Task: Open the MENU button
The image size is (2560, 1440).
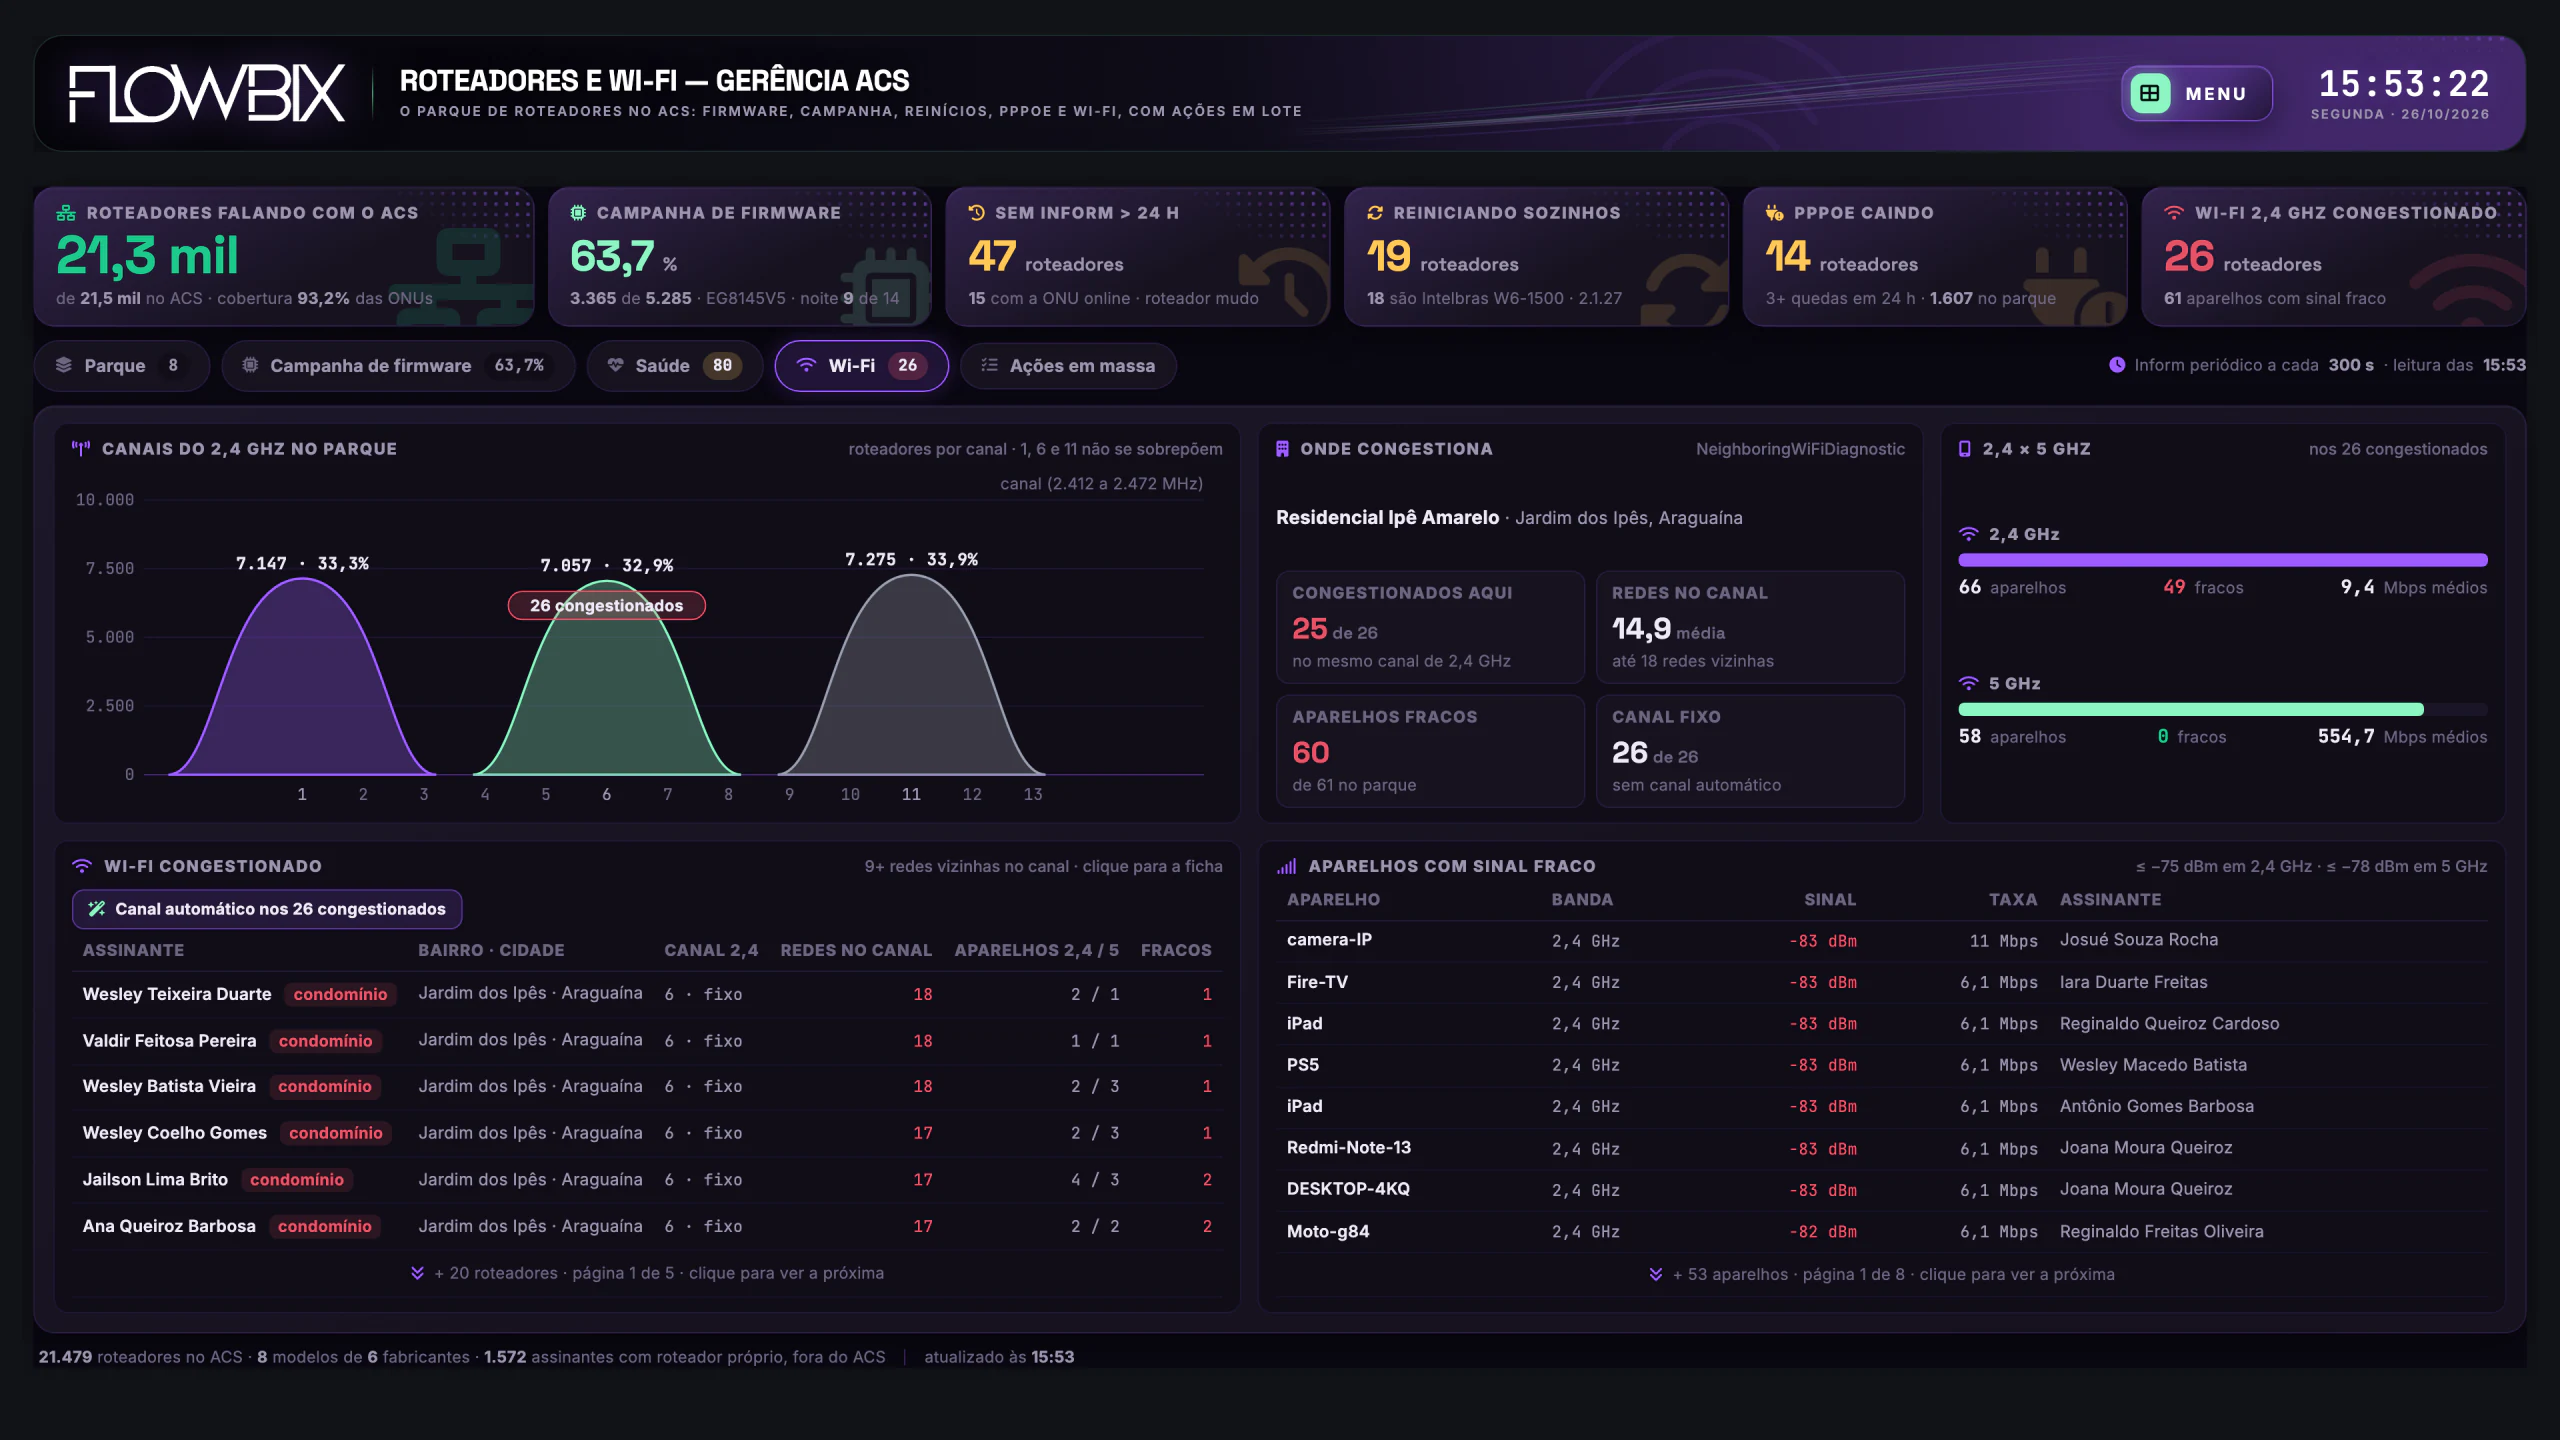Action: click(x=2196, y=93)
